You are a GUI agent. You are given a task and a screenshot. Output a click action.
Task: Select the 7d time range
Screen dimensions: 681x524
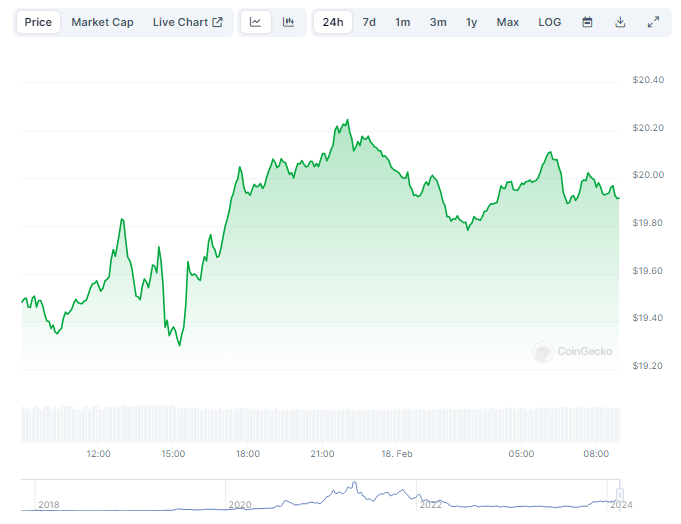[x=369, y=22]
